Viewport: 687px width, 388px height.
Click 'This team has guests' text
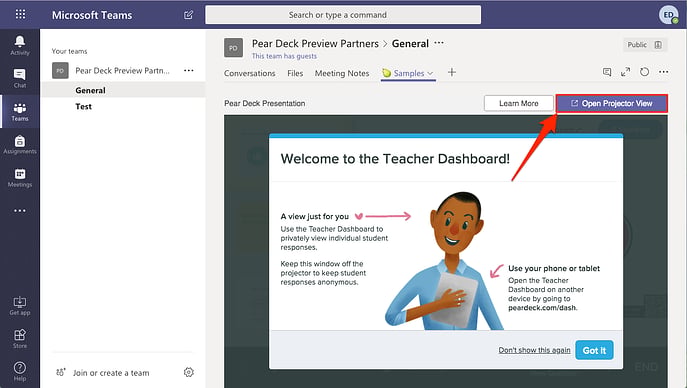[284, 56]
